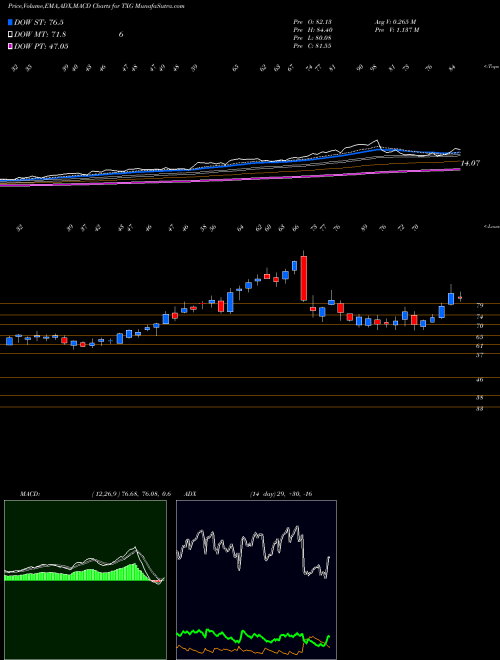500x660 pixels.
Task: Click the ADX (14 day) values readout
Action: coord(281,494)
